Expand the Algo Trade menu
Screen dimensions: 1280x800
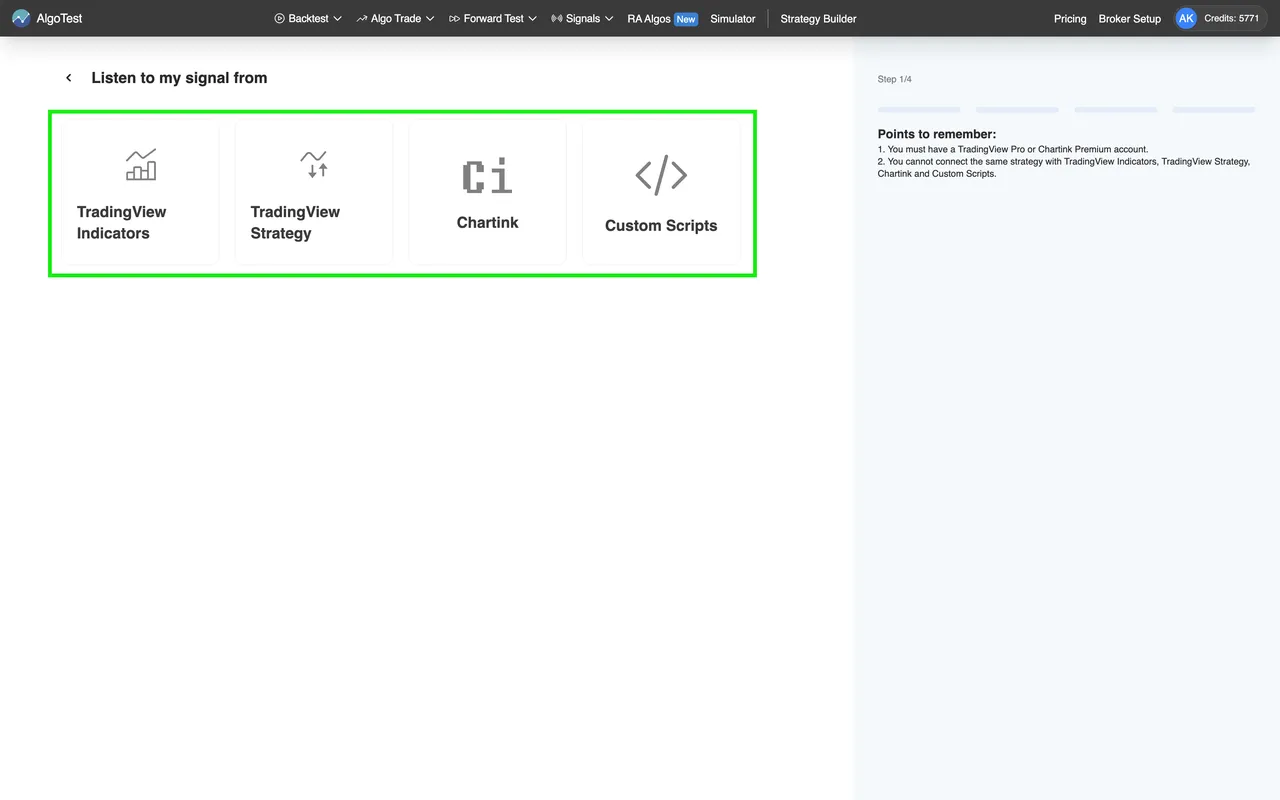pyautogui.click(x=395, y=18)
